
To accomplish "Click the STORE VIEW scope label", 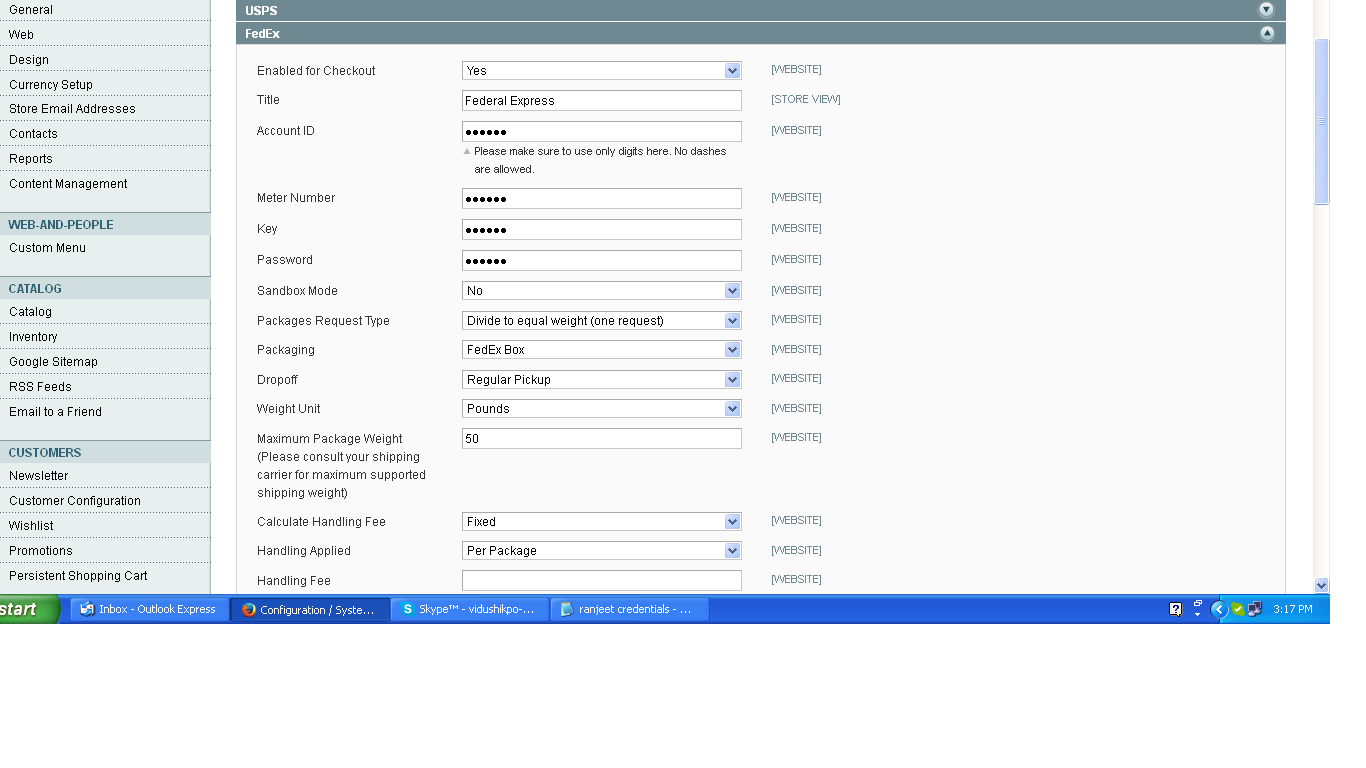I will 806,100.
